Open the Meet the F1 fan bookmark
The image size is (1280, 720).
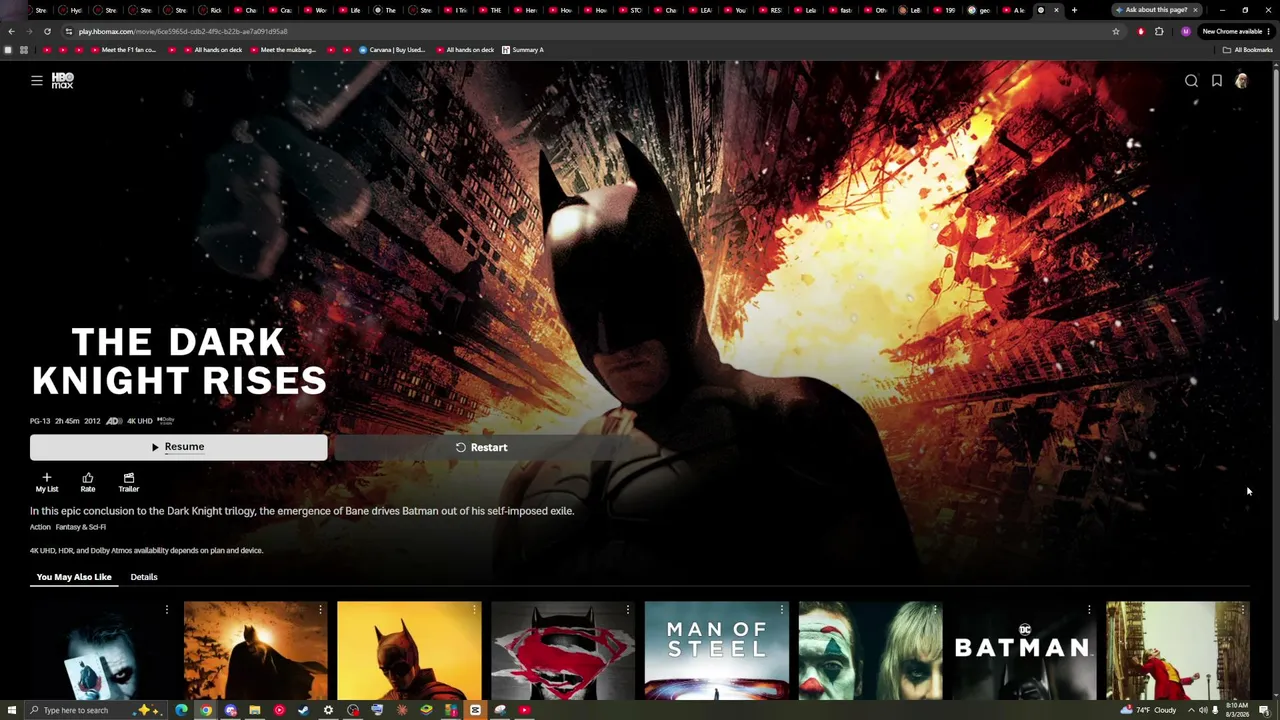click(122, 50)
